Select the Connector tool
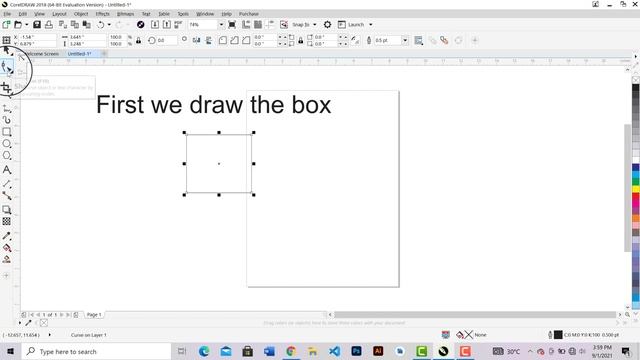The image size is (640, 360). tap(7, 196)
